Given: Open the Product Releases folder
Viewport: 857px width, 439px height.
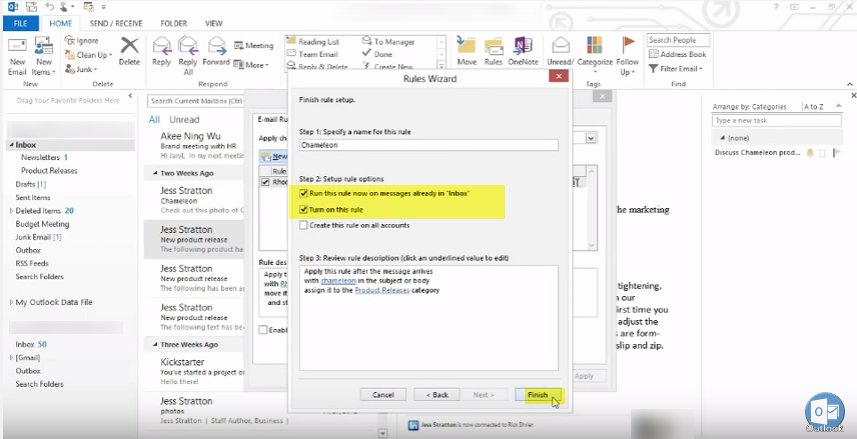Looking at the screenshot, I should point(49,171).
